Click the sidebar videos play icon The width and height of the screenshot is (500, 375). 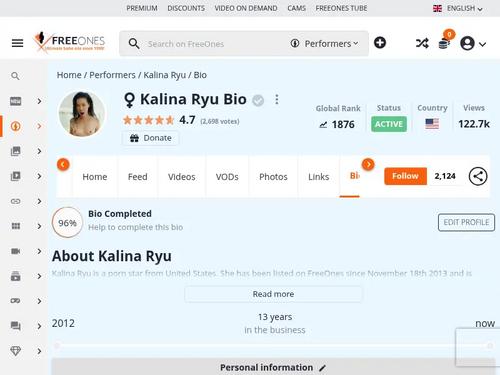(16, 176)
